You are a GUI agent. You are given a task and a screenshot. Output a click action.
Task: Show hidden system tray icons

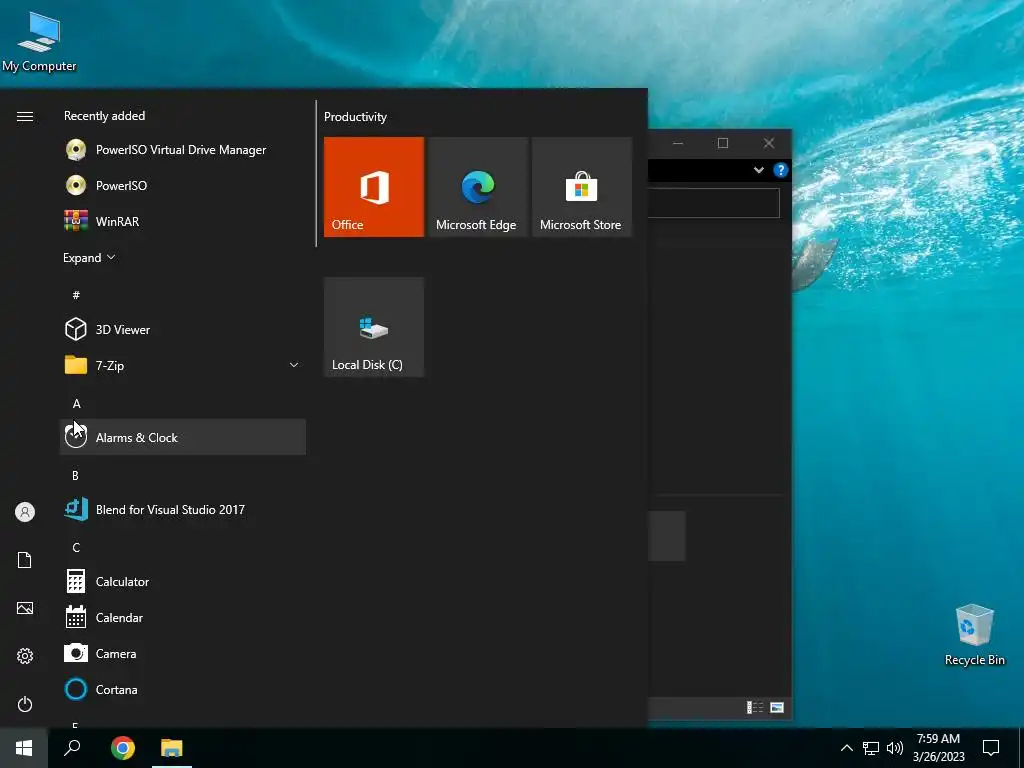pos(846,748)
